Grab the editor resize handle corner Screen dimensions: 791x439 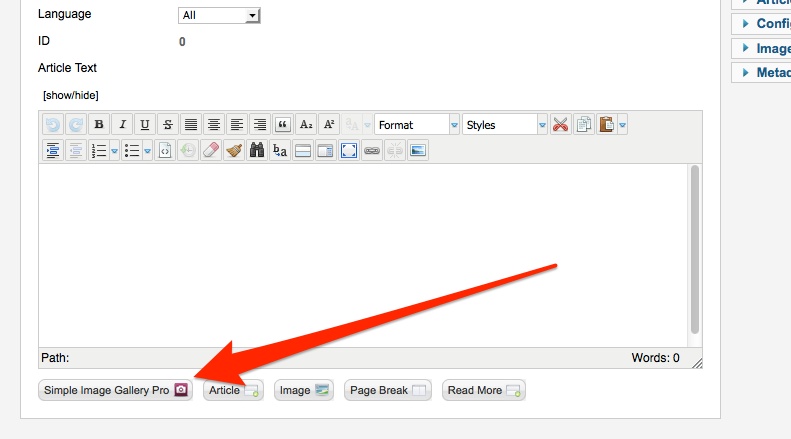697,363
